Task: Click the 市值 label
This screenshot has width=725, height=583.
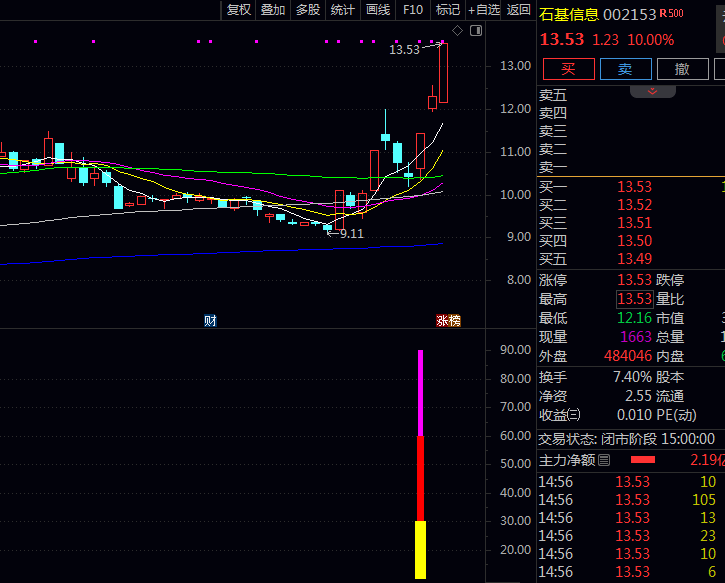Action: point(670,318)
